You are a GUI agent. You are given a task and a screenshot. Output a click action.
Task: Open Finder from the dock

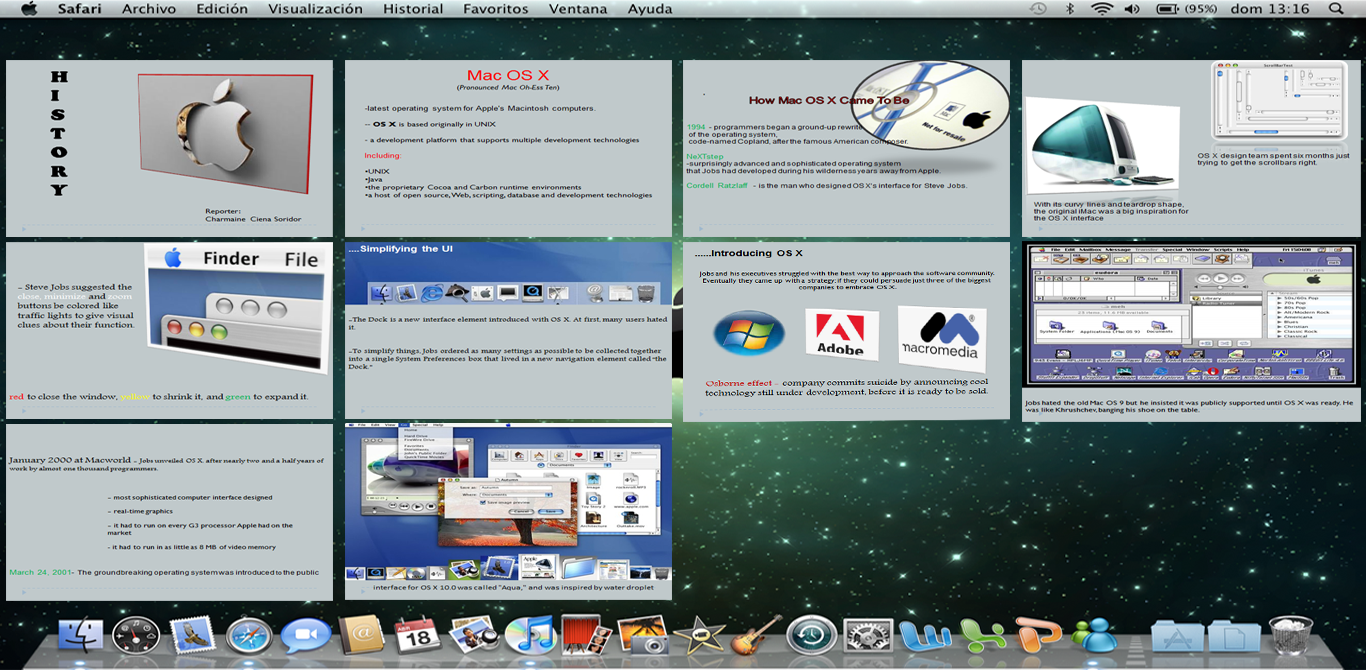coord(80,635)
